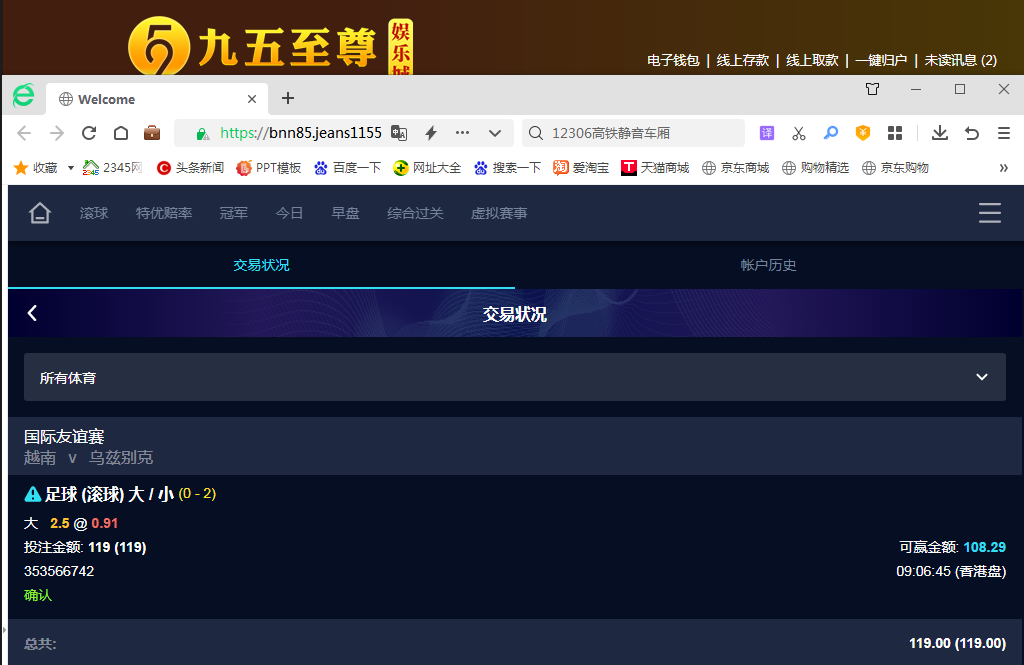Close the Welcome tab
Viewport: 1024px width, 665px height.
pos(252,99)
